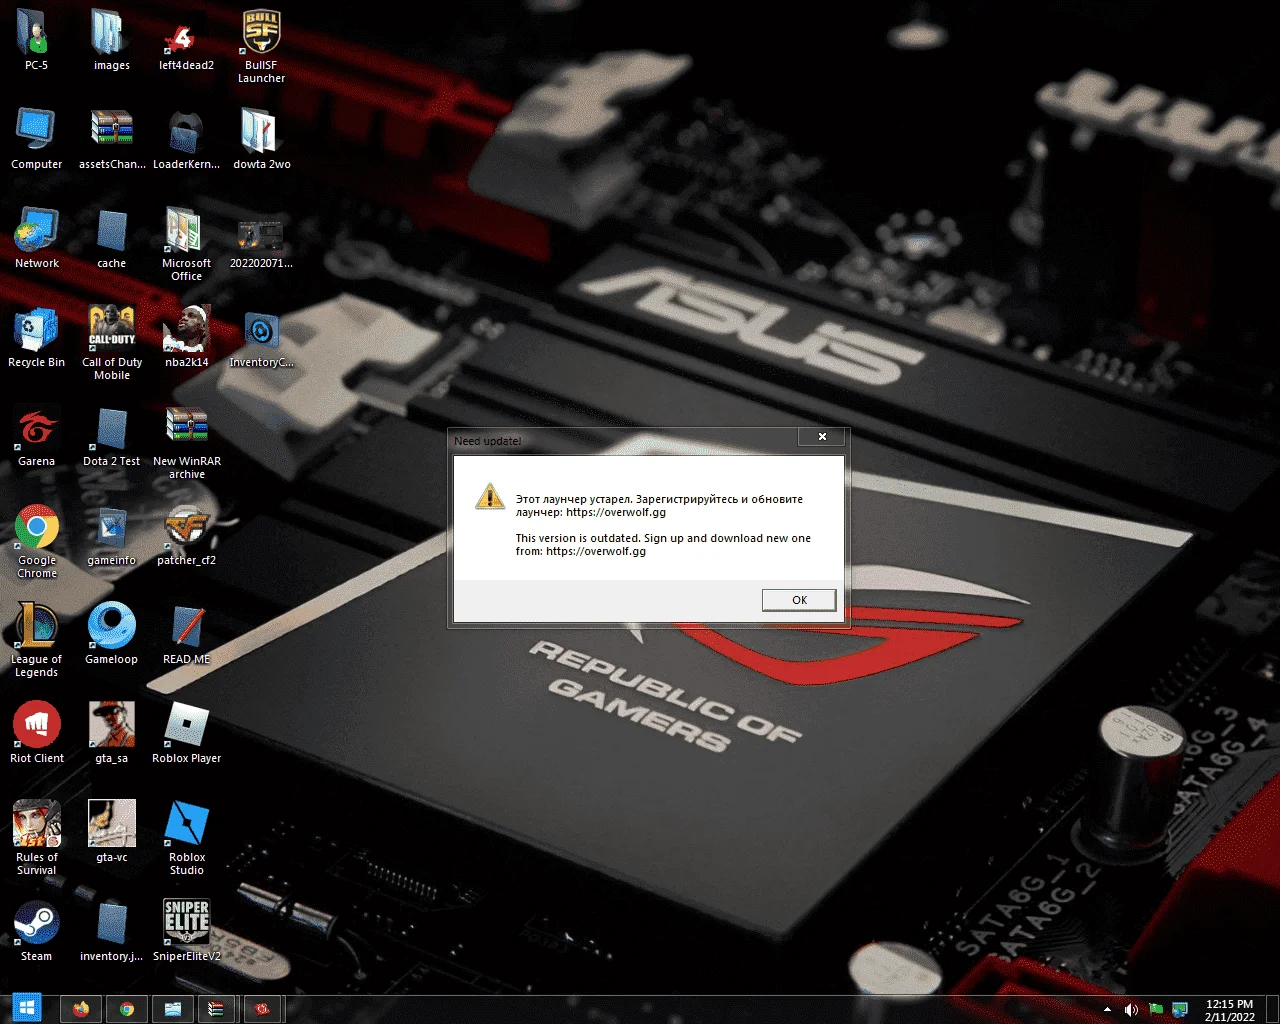Select the Recycle Bin icon

[37, 336]
